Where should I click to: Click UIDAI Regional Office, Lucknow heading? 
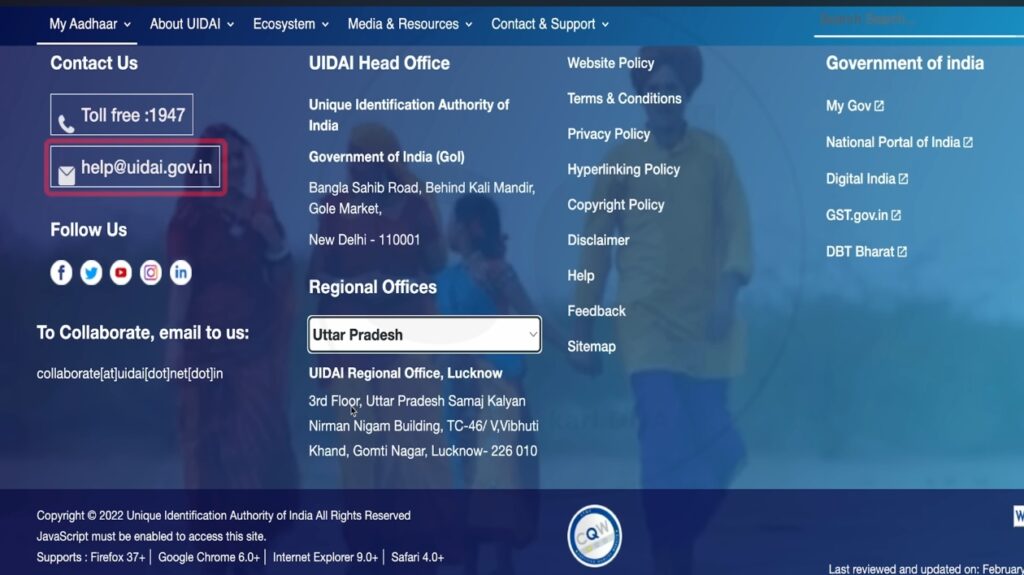click(406, 373)
